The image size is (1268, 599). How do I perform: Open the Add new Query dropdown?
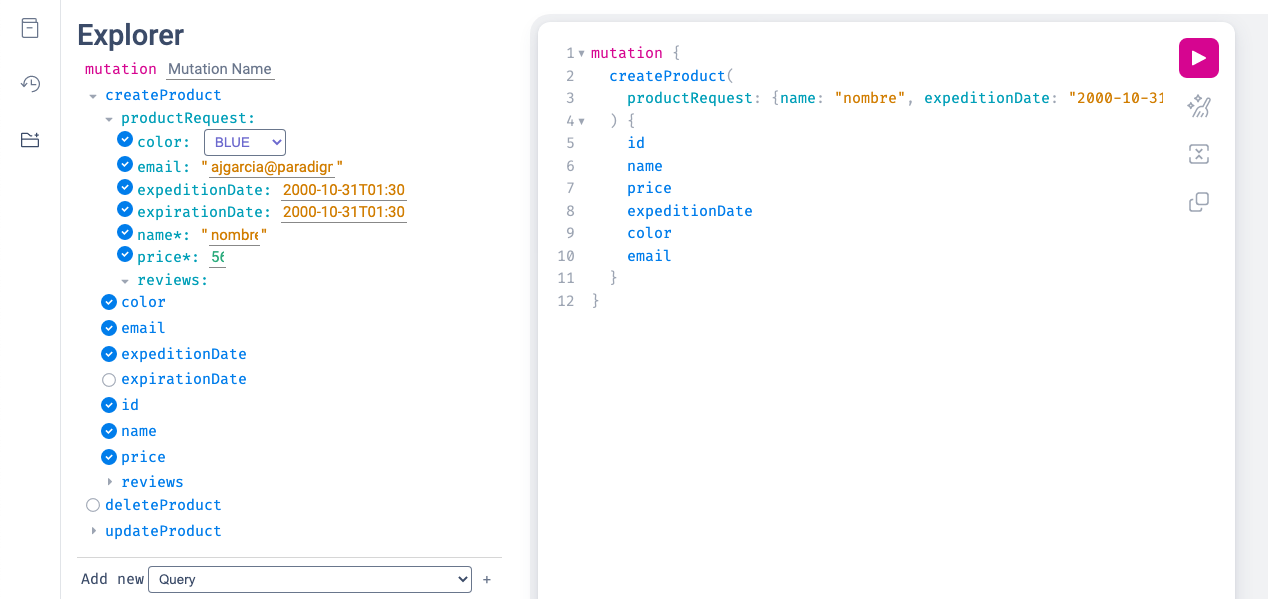(309, 579)
